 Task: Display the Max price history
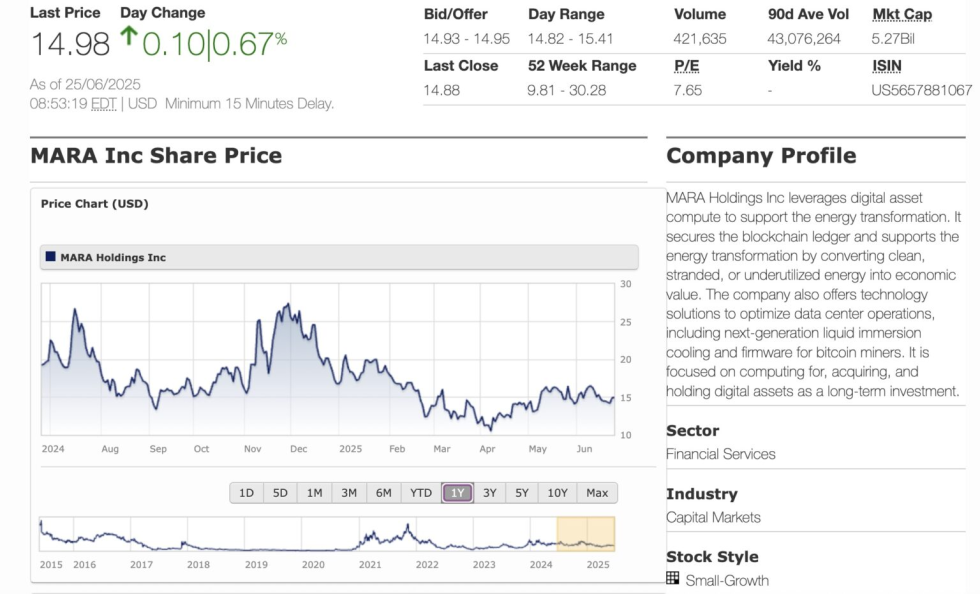[597, 492]
